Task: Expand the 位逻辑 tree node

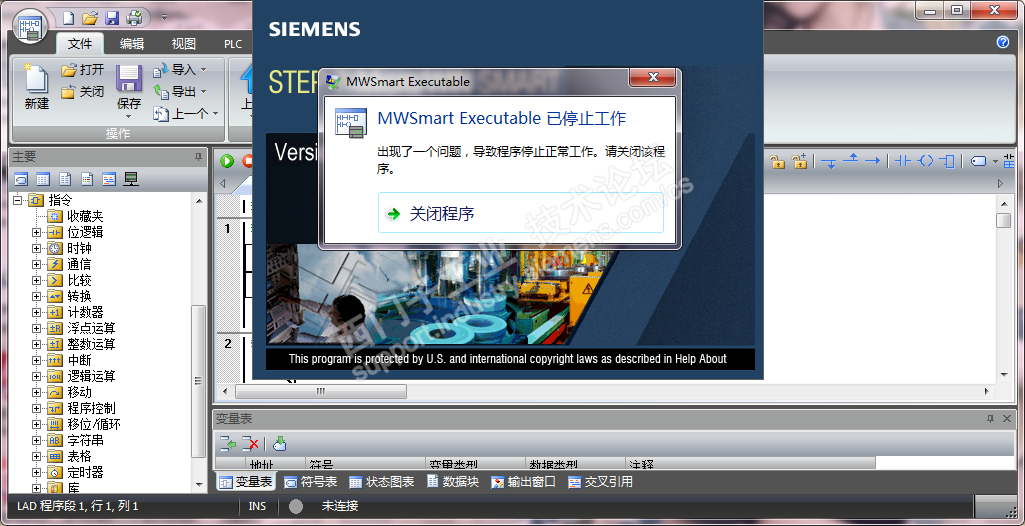Action: 37,232
